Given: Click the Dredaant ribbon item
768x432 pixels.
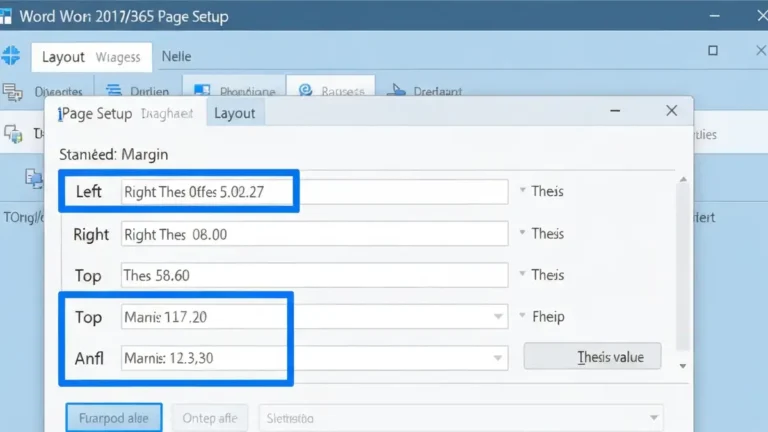Looking at the screenshot, I should coord(425,91).
